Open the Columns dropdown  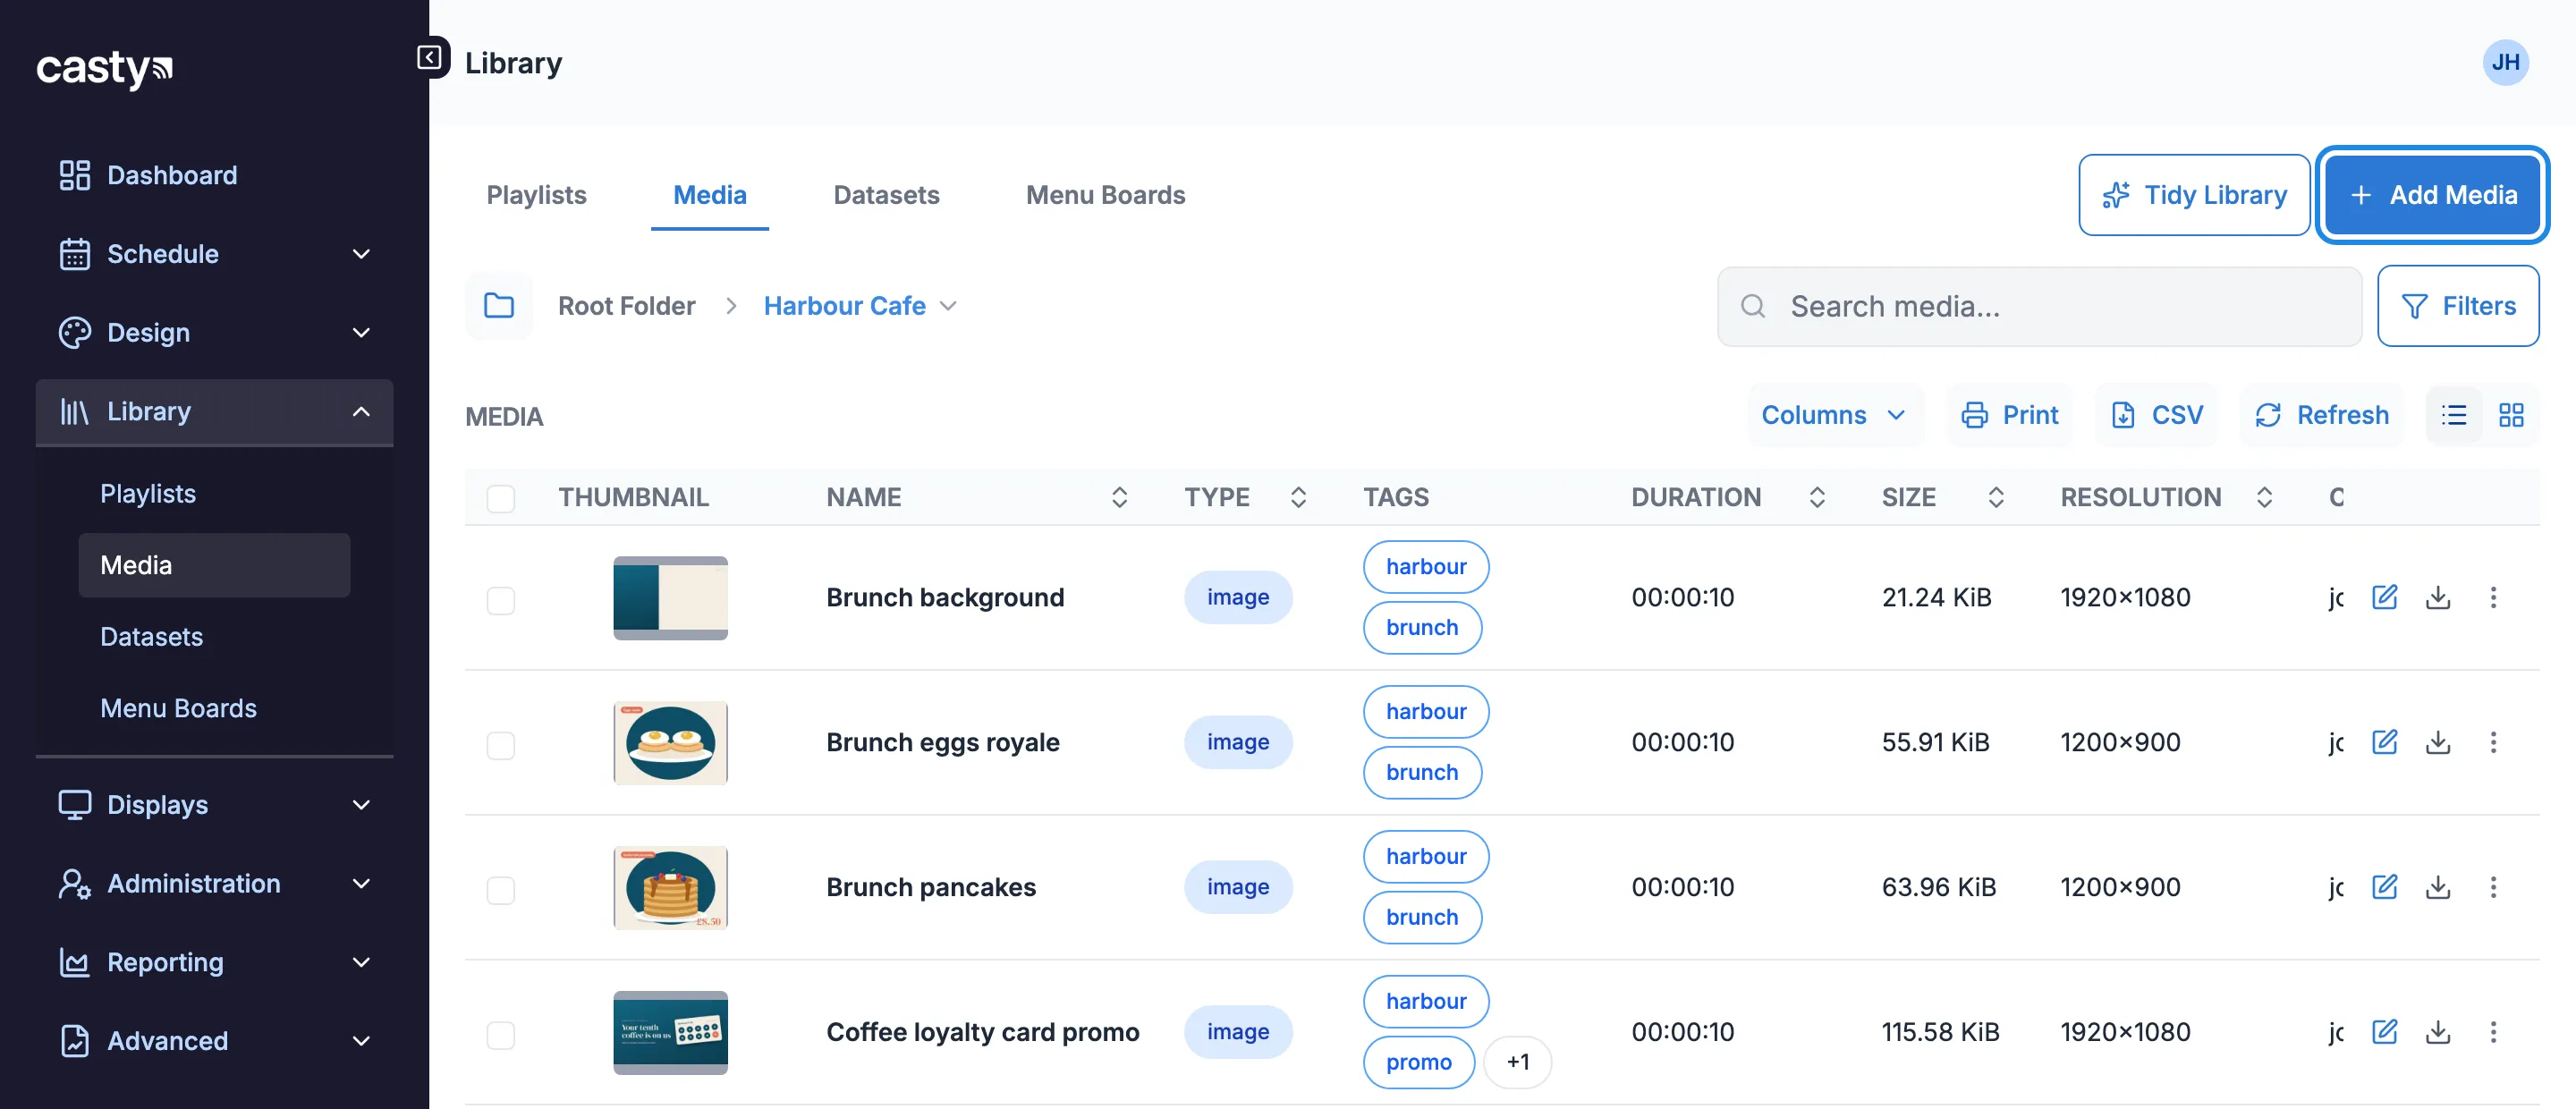pos(1833,415)
